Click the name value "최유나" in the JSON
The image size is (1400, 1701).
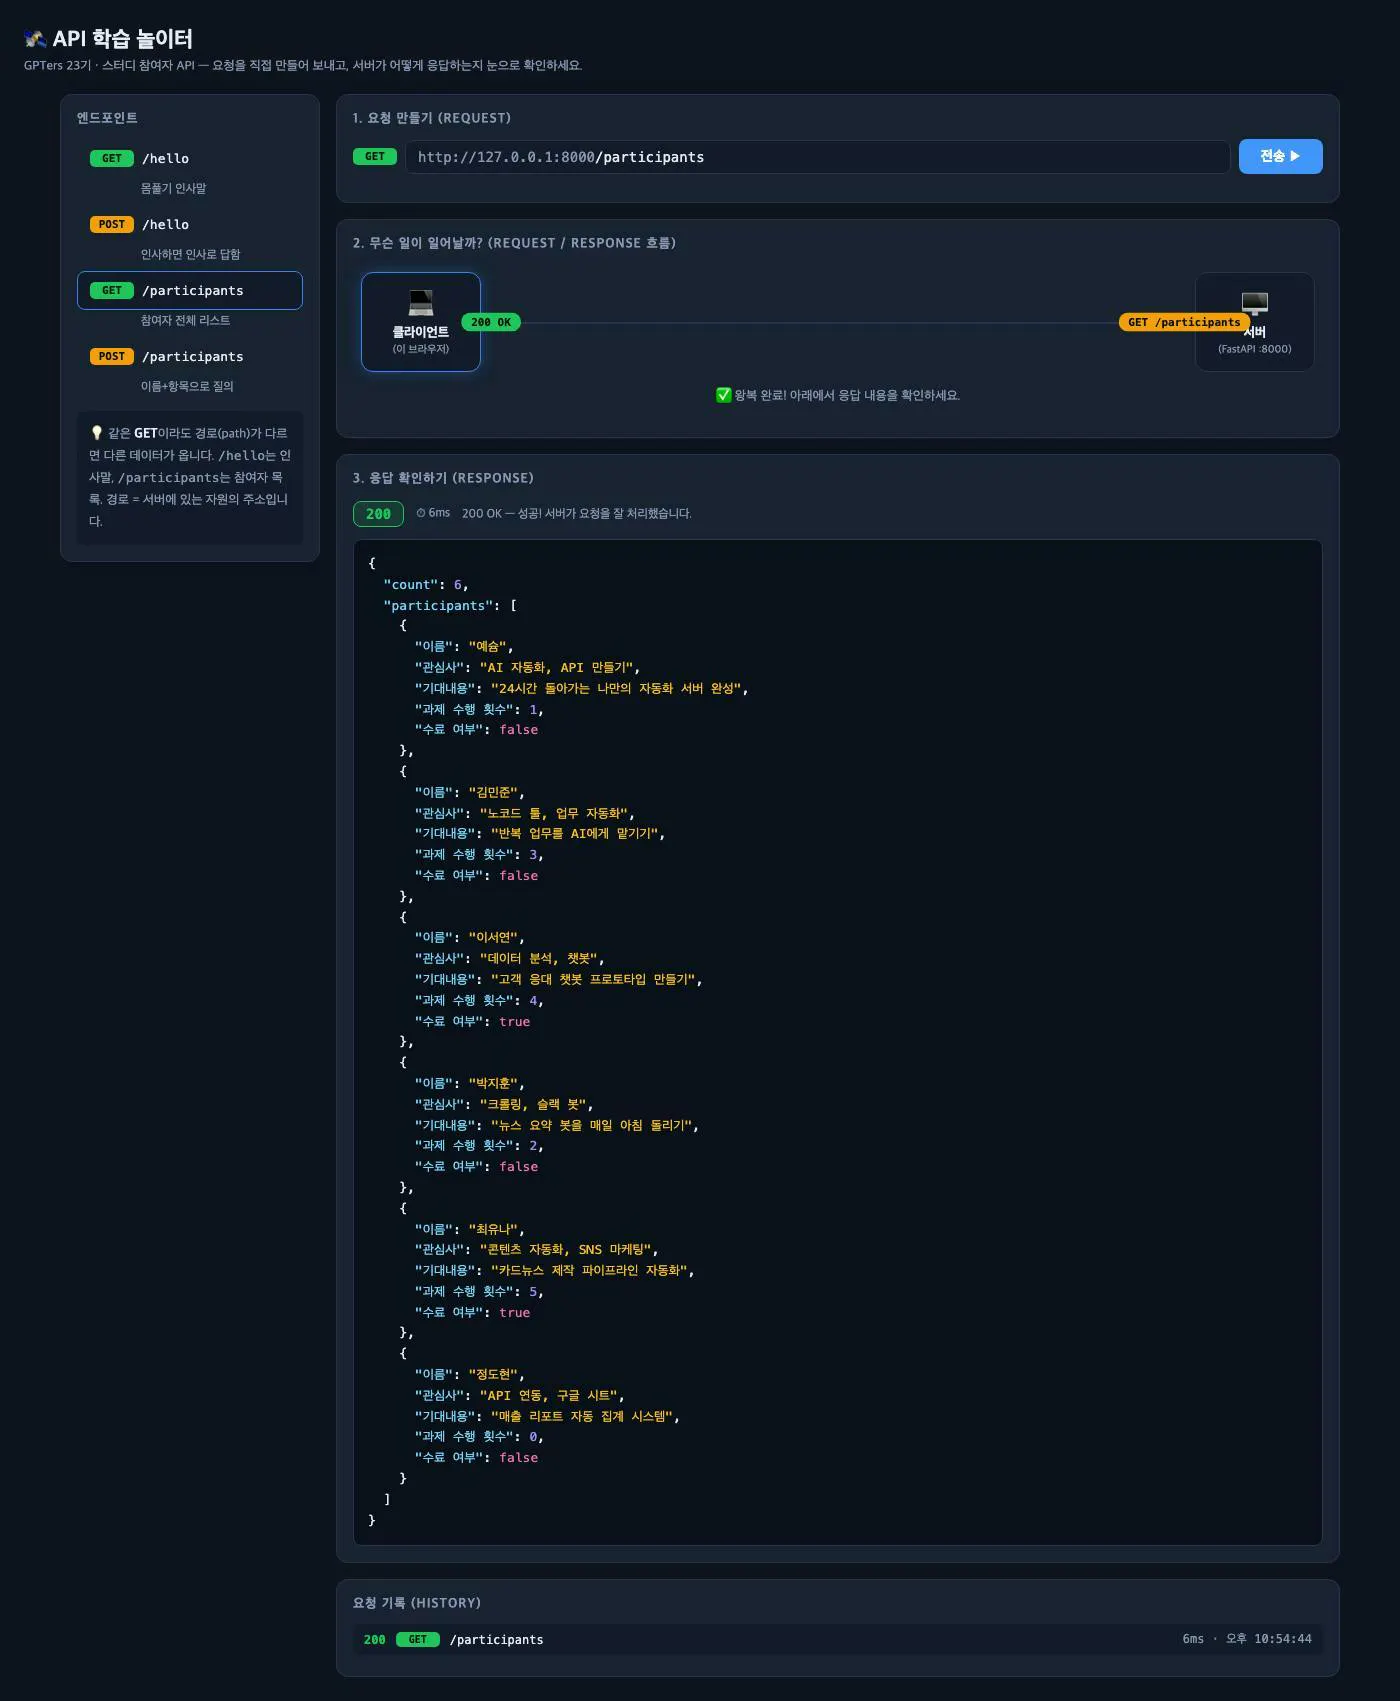point(494,1229)
